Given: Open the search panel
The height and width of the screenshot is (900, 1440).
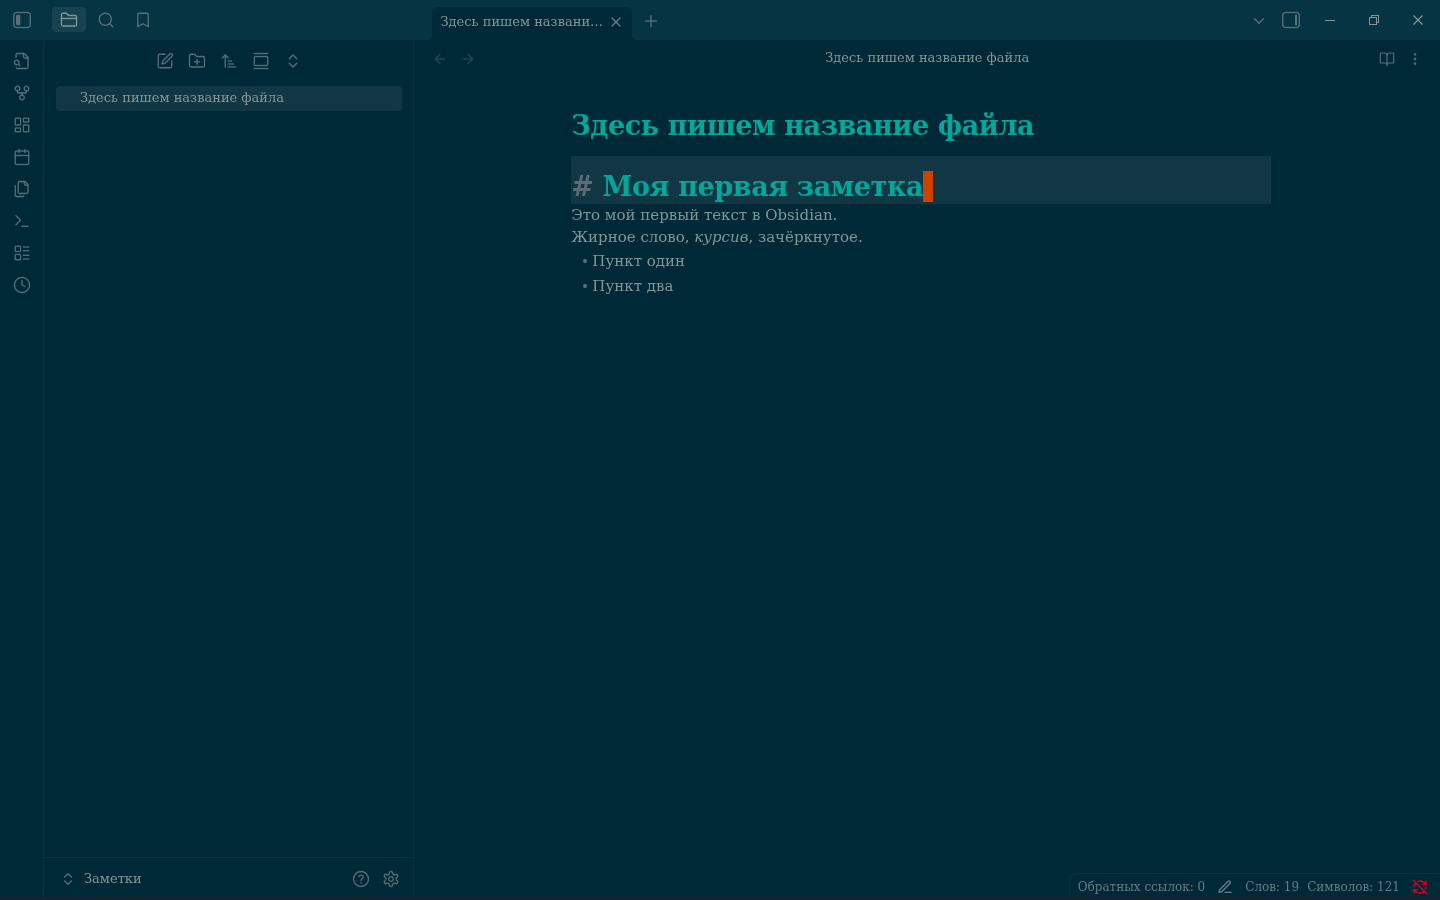Looking at the screenshot, I should 106,20.
